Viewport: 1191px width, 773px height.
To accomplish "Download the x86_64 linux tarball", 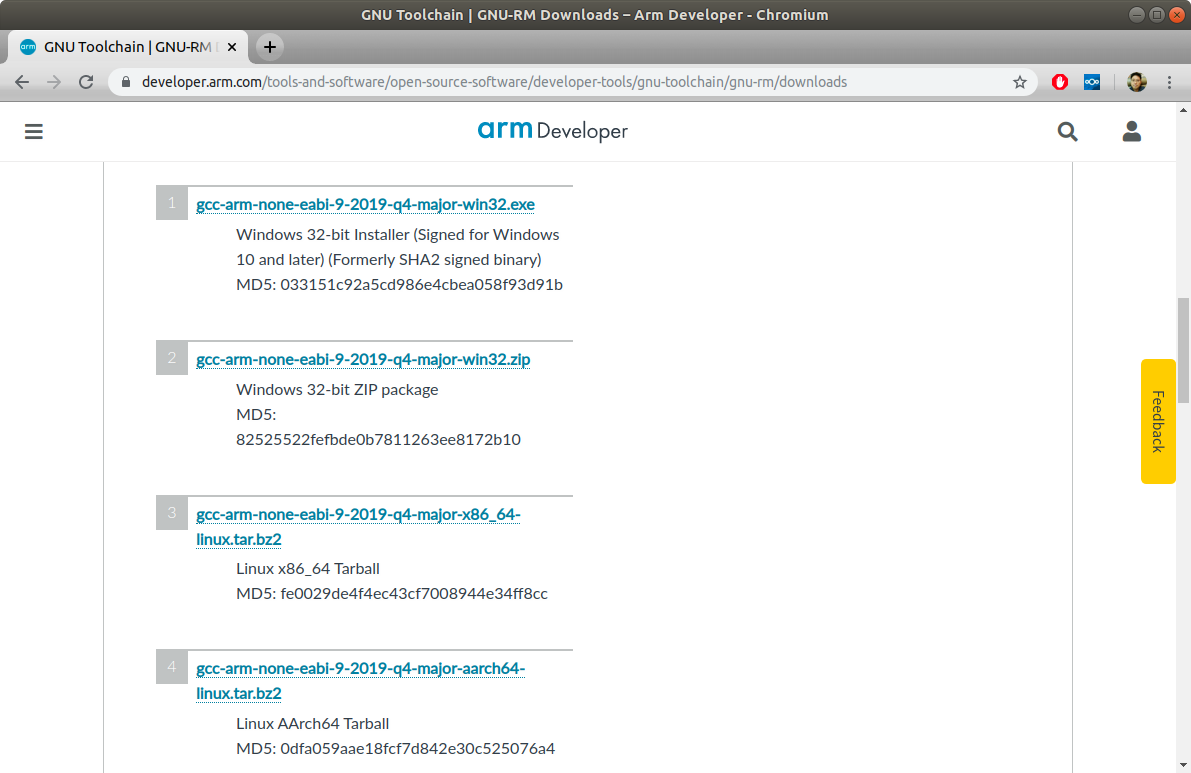I will click(x=358, y=526).
